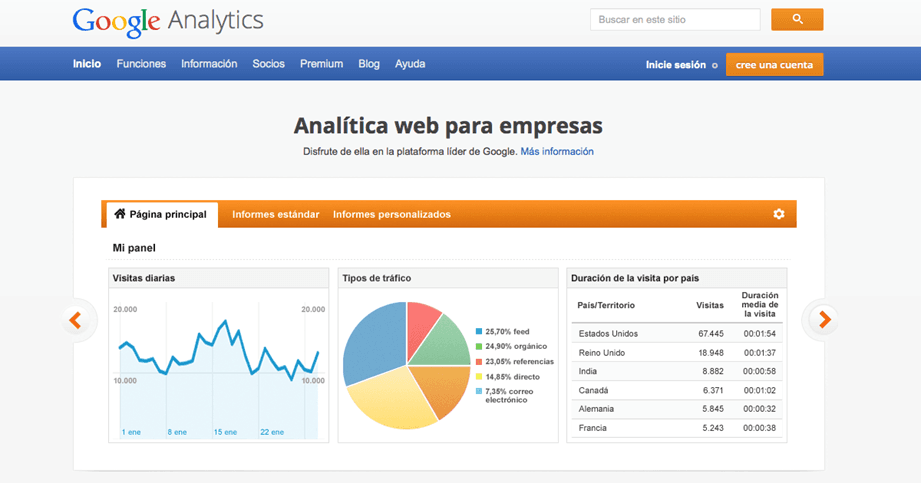Screen dimensions: 921x483
Task: Click the yellow directo legend swatch
Action: (x=479, y=377)
